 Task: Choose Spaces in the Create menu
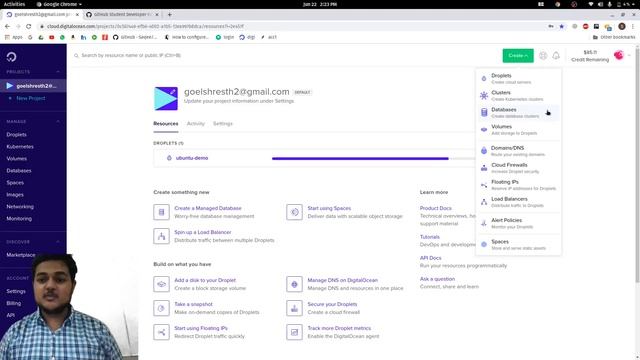point(518,244)
